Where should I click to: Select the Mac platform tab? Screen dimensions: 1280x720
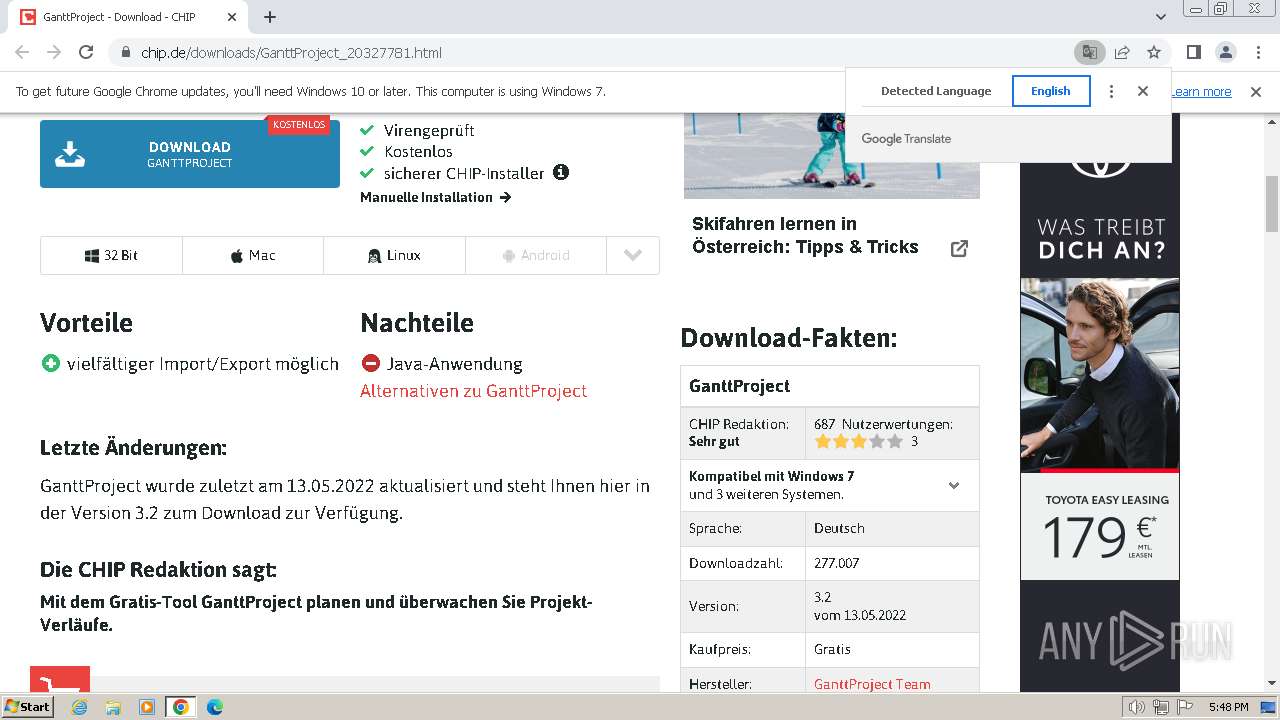coord(253,255)
